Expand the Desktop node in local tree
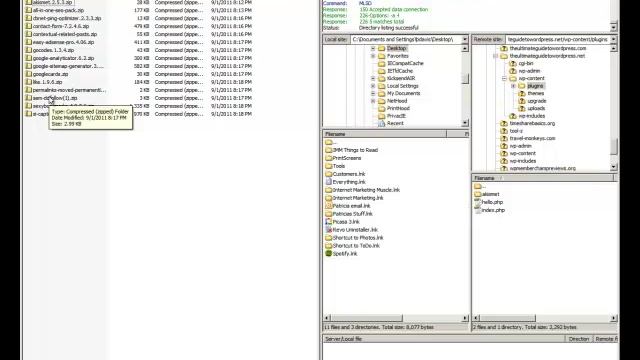Screen dimensions: 640x360 [373, 48]
